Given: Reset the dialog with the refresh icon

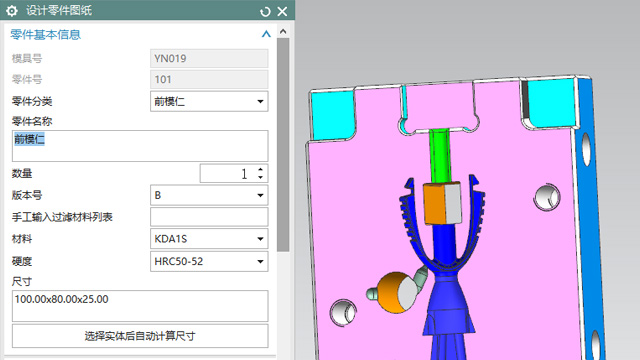Looking at the screenshot, I should (x=265, y=11).
